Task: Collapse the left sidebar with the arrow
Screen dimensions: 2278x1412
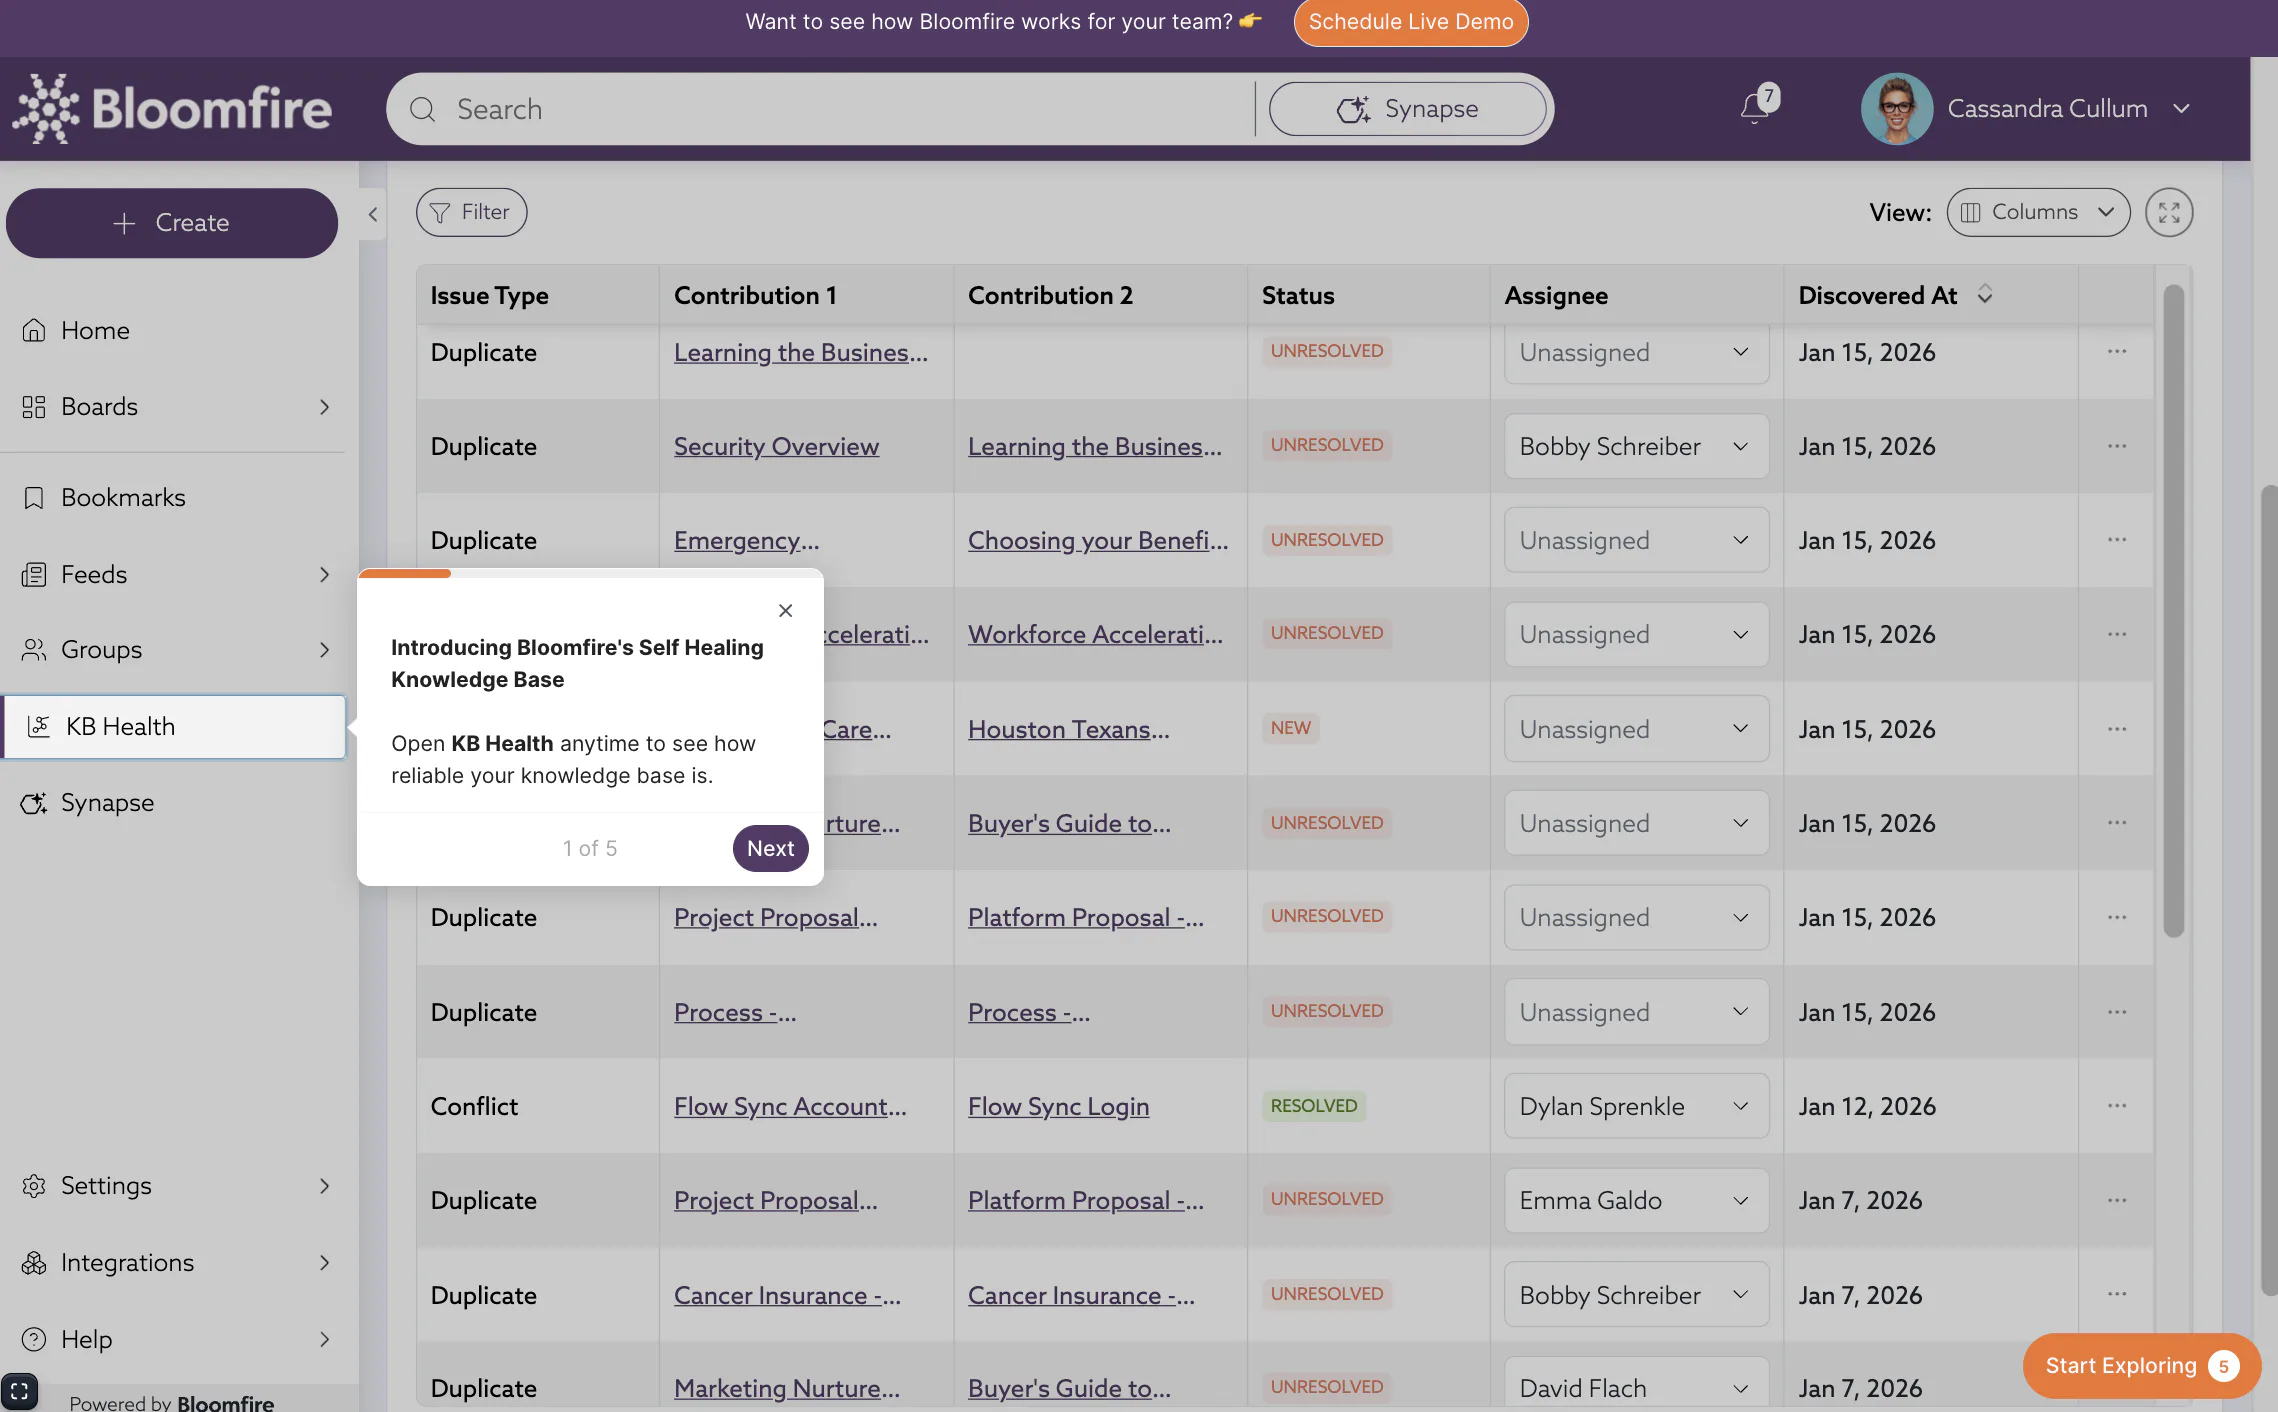Action: click(373, 214)
